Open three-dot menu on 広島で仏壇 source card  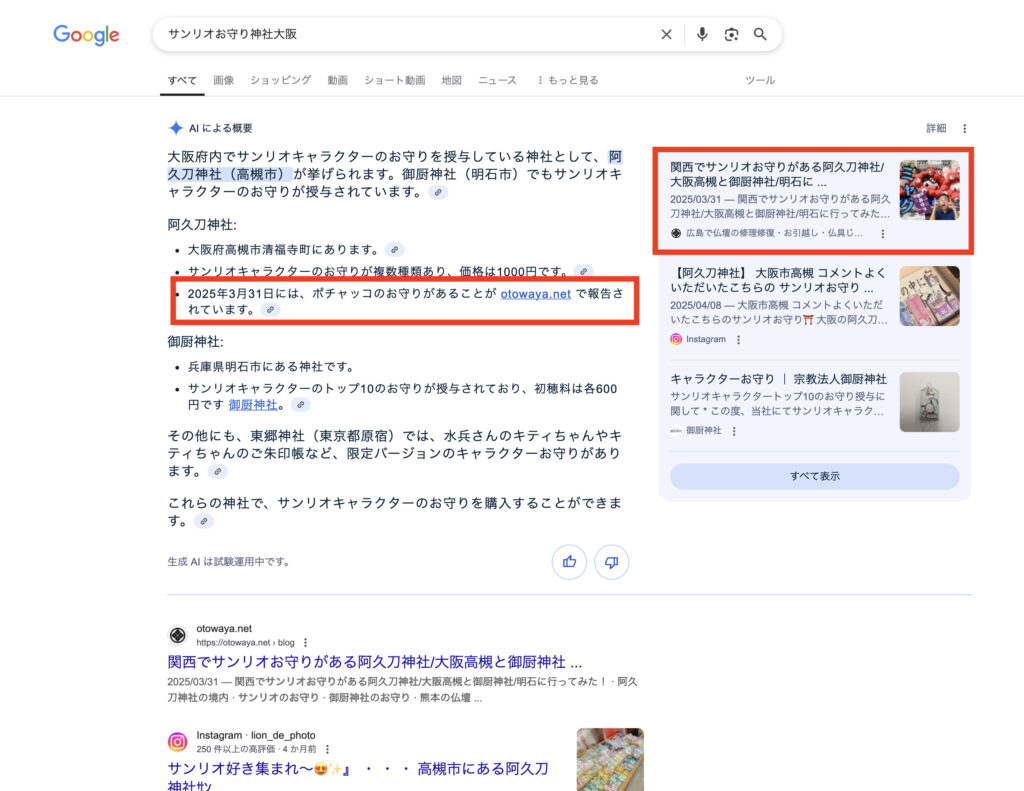click(x=883, y=233)
